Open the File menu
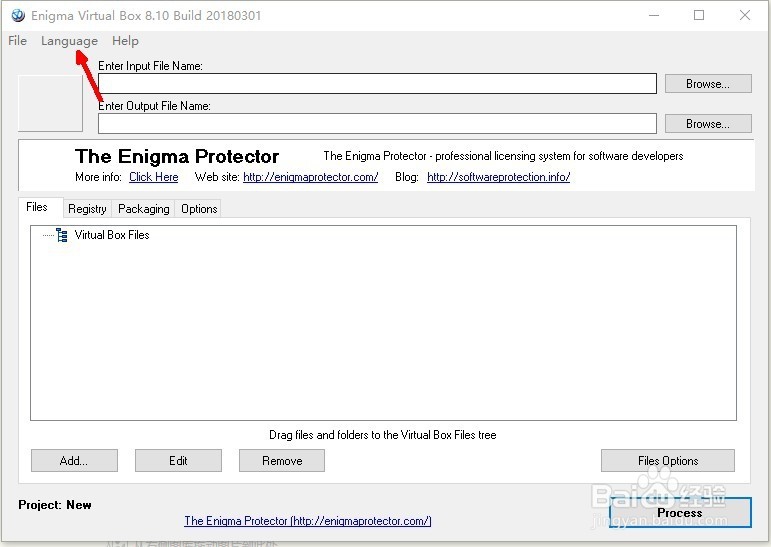Viewport: 771px width, 547px height. click(x=17, y=41)
